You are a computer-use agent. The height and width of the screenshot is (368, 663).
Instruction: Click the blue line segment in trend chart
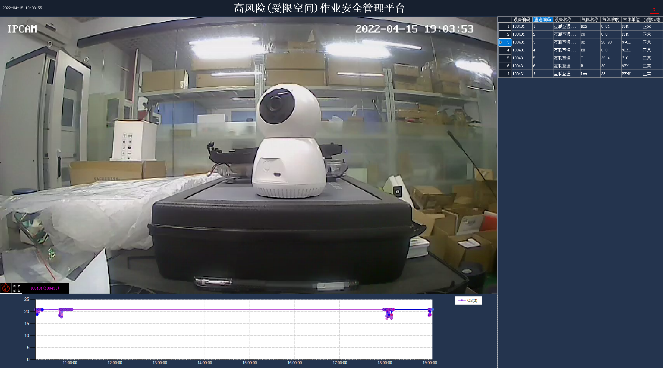click(x=412, y=310)
